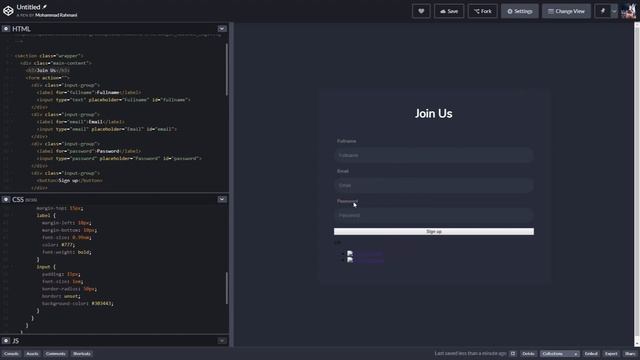Open the Shortcuts panel
Screen dimensions: 640x360
[x=82, y=353]
